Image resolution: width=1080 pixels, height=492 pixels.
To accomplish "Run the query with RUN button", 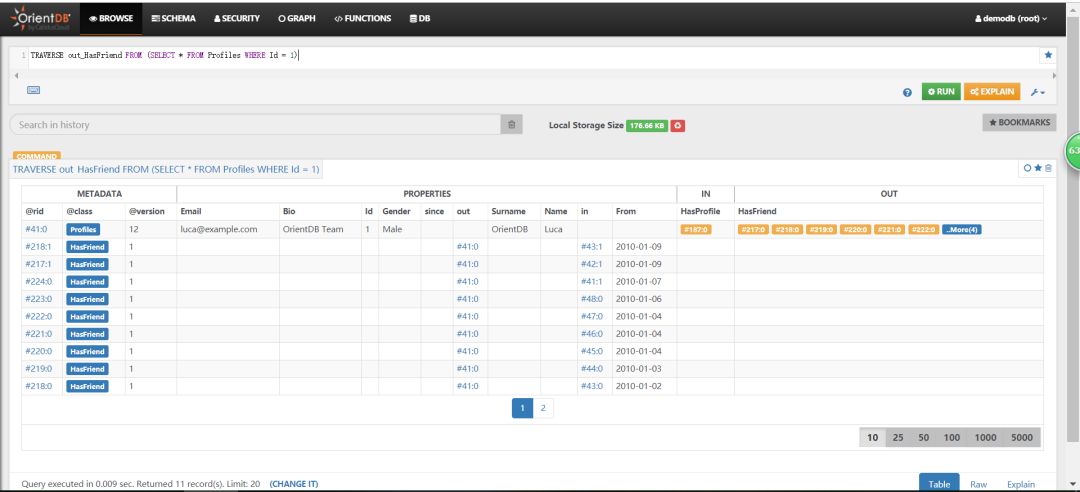I will [x=941, y=92].
